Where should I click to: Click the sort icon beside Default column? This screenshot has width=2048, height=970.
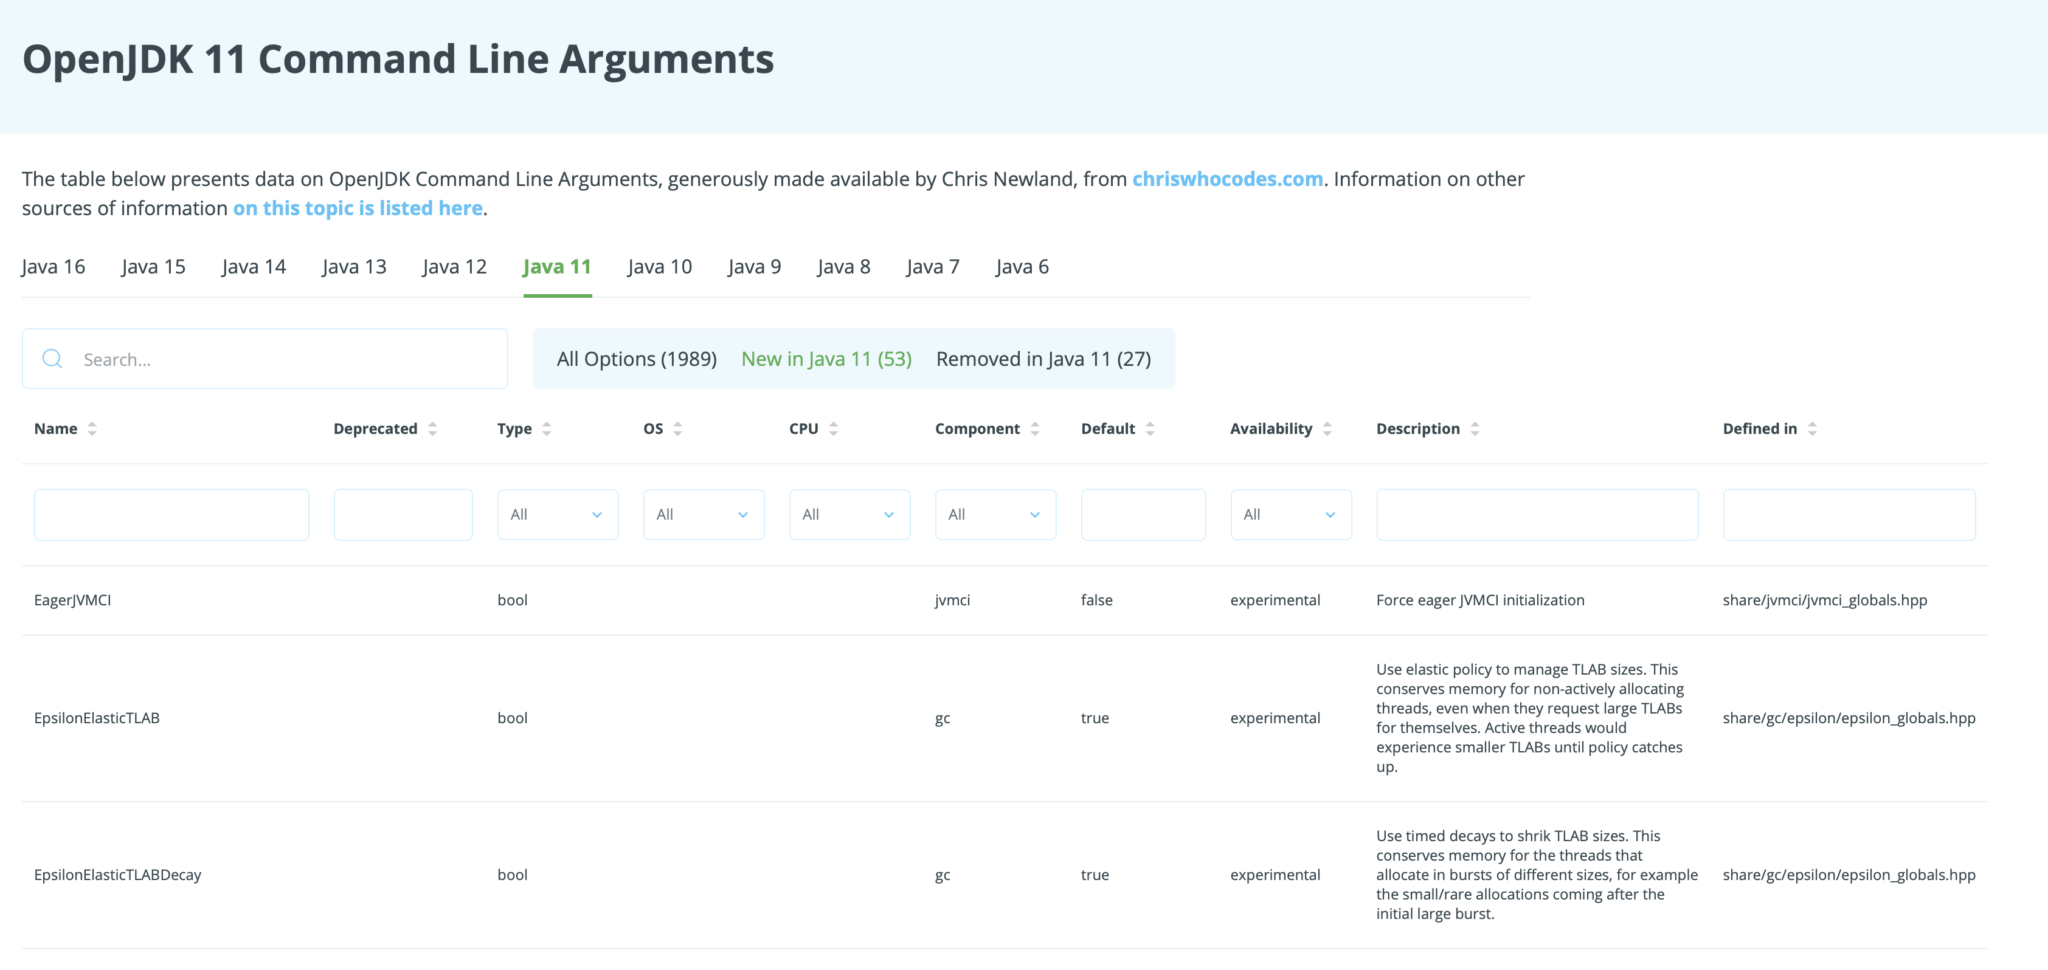[x=1150, y=429]
